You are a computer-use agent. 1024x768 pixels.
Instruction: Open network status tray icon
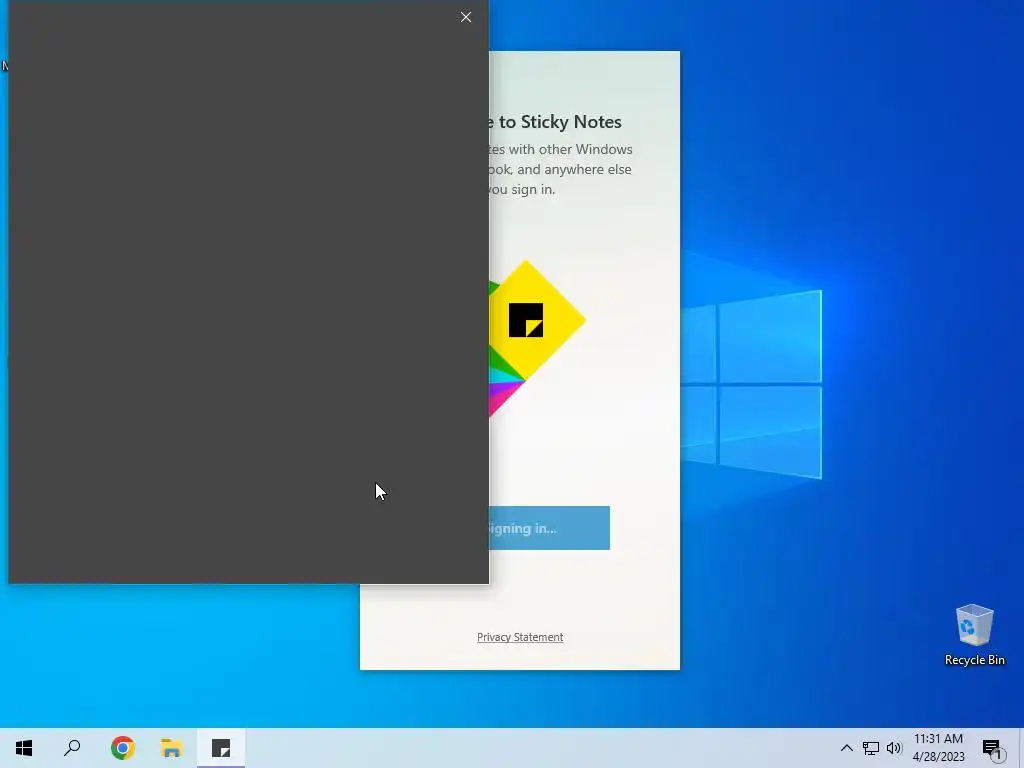(x=871, y=748)
